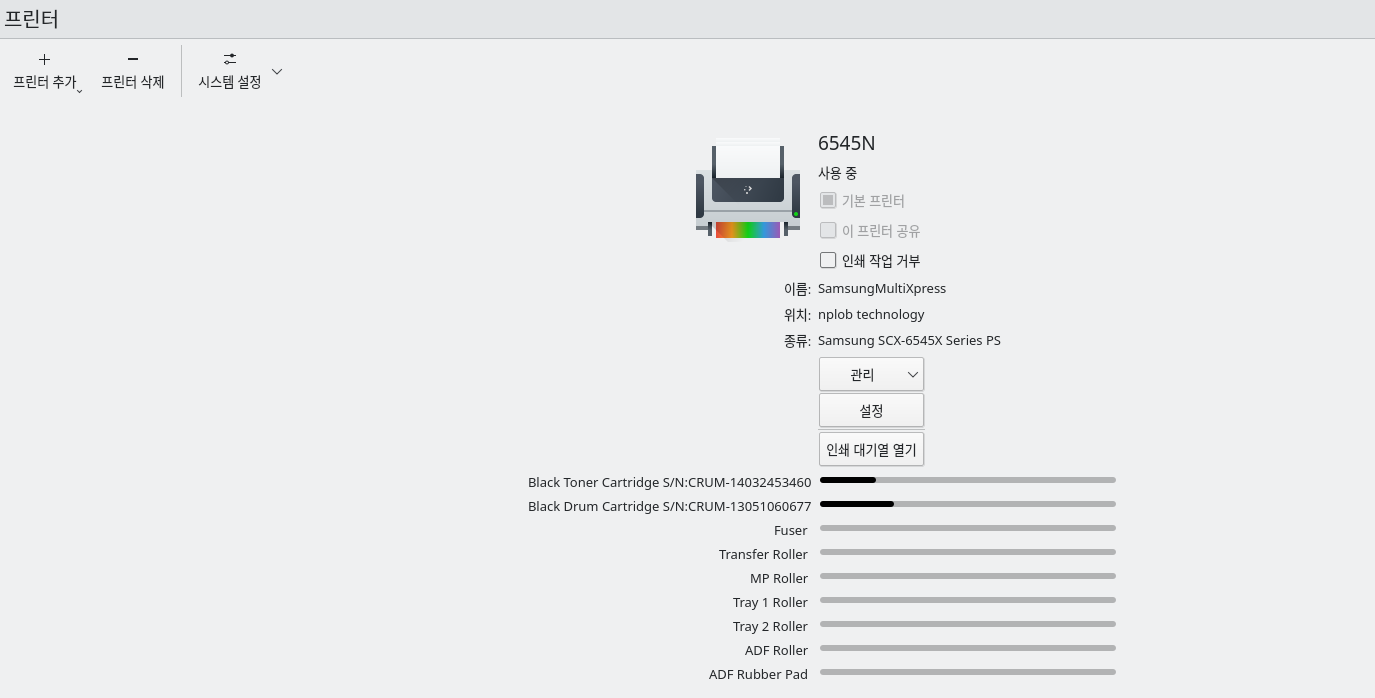Click the Tray 2 Roller label

770,626
